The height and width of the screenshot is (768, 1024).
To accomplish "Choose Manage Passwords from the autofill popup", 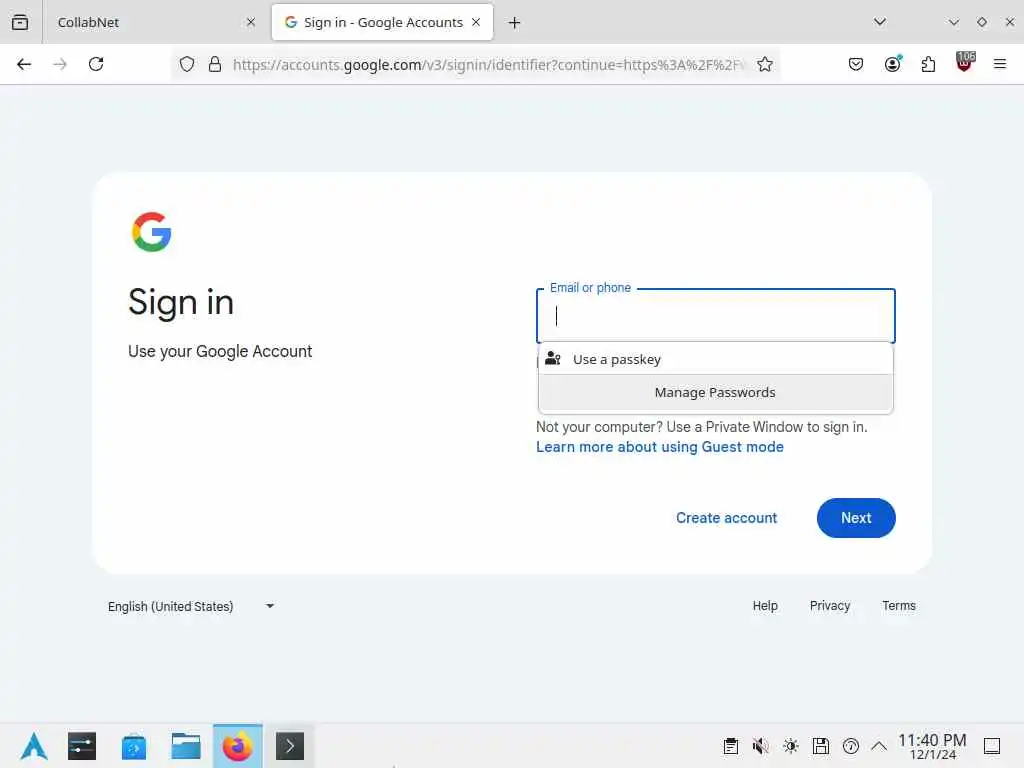I will [x=715, y=392].
